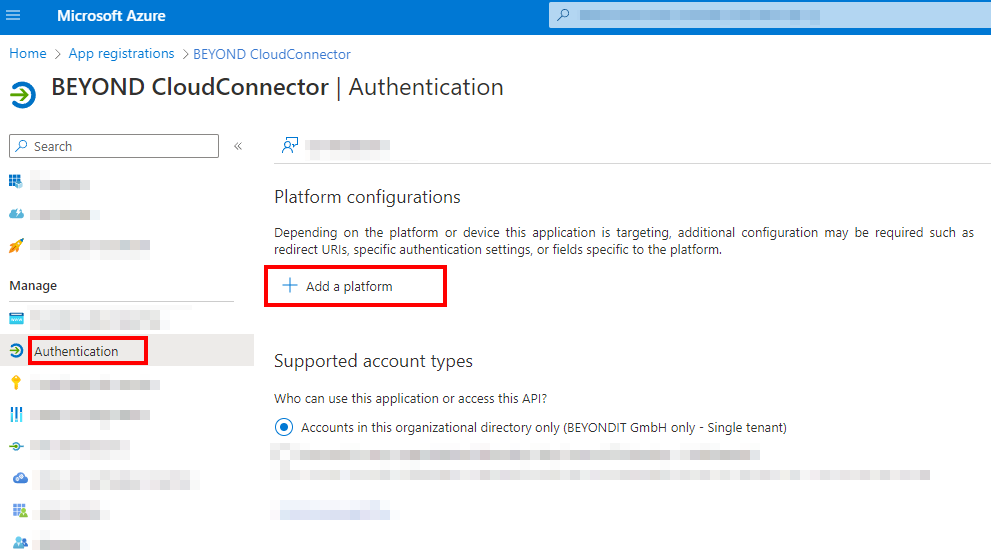The height and width of the screenshot is (557, 991).
Task: Open App roles via the grid-with-person icon
Action: [20, 510]
